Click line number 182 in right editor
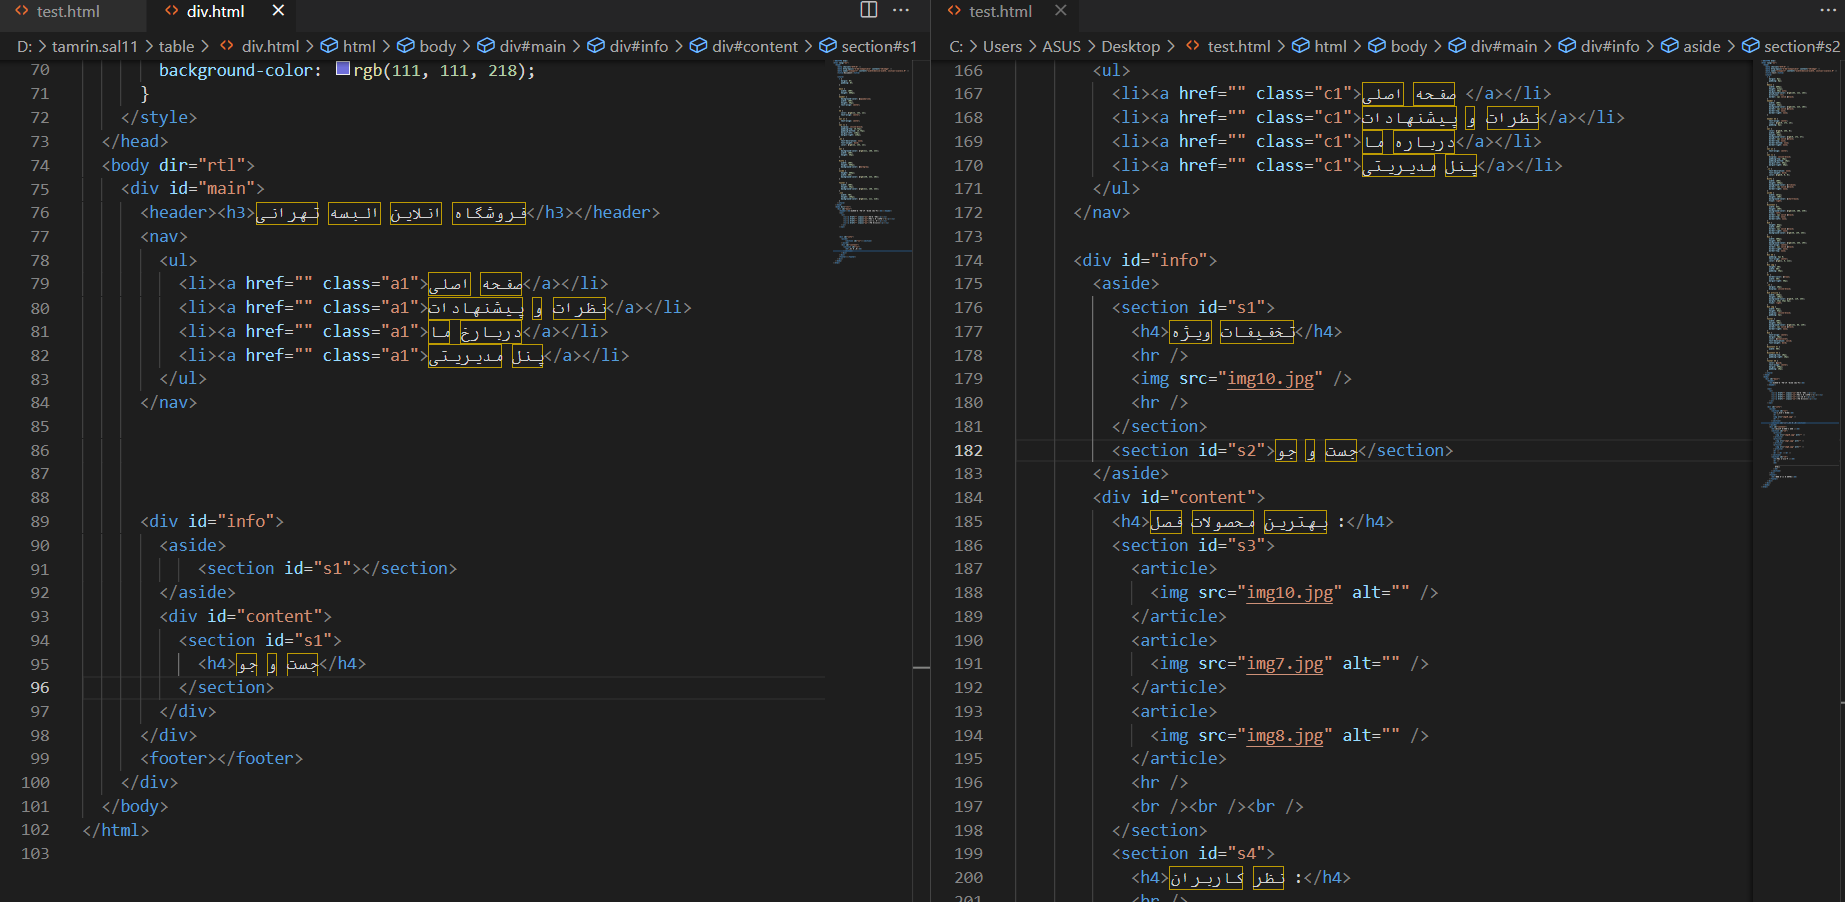The image size is (1845, 902). click(968, 451)
